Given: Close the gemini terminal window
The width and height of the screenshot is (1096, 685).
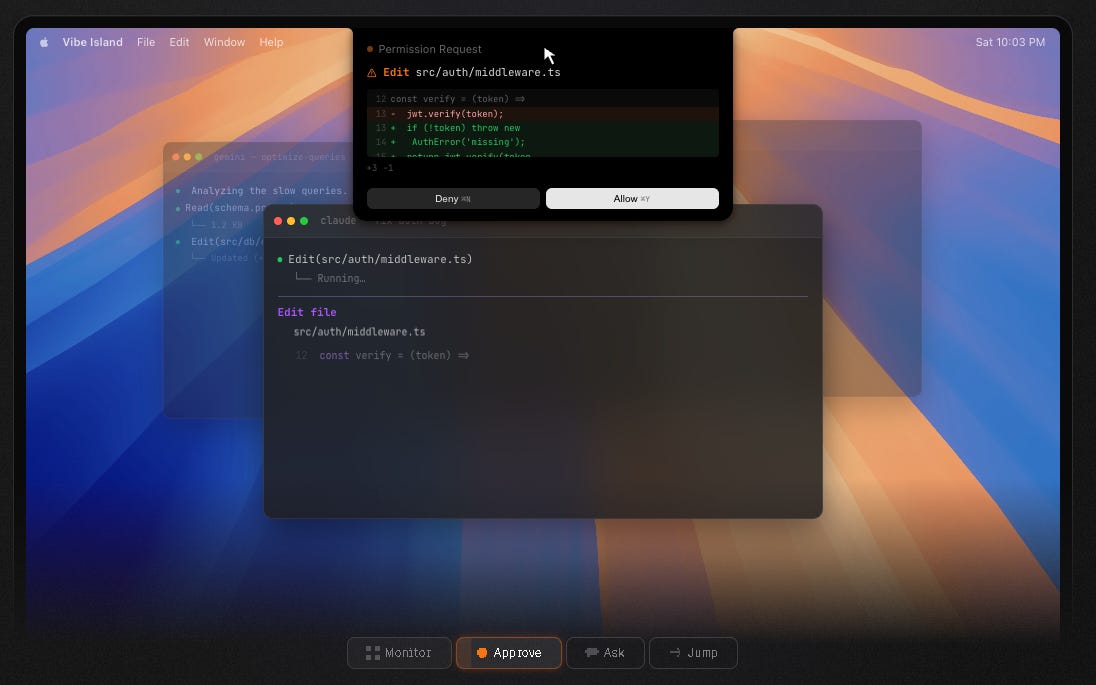Looking at the screenshot, I should click(x=175, y=157).
